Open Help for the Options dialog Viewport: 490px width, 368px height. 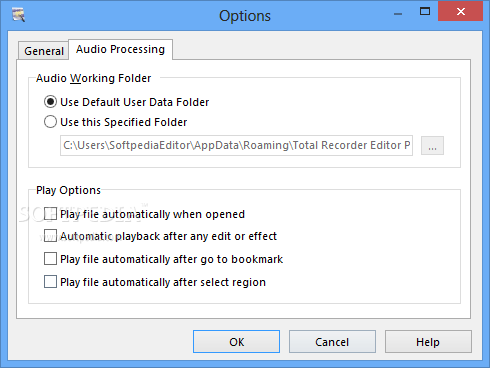tap(428, 342)
